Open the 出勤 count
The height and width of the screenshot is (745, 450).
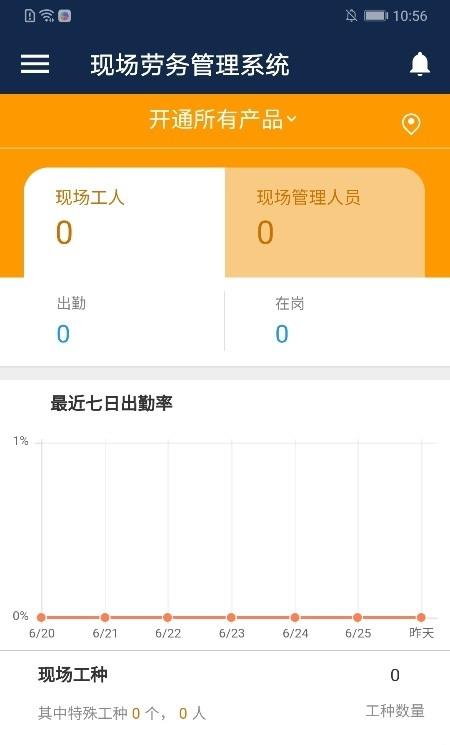tap(64, 334)
